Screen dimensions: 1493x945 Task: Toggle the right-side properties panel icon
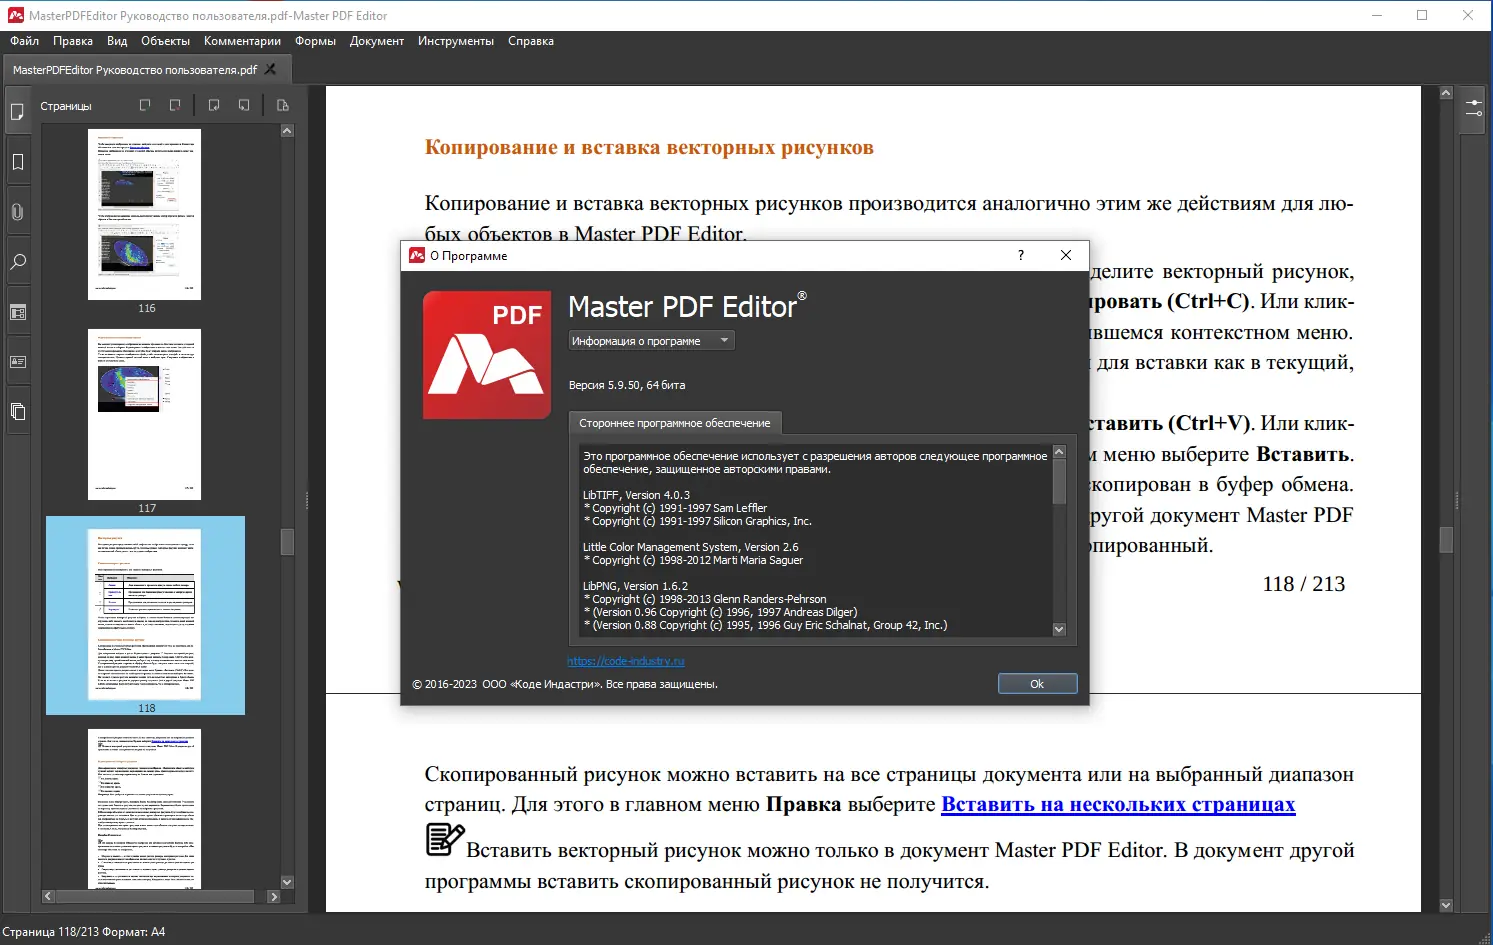(1474, 108)
